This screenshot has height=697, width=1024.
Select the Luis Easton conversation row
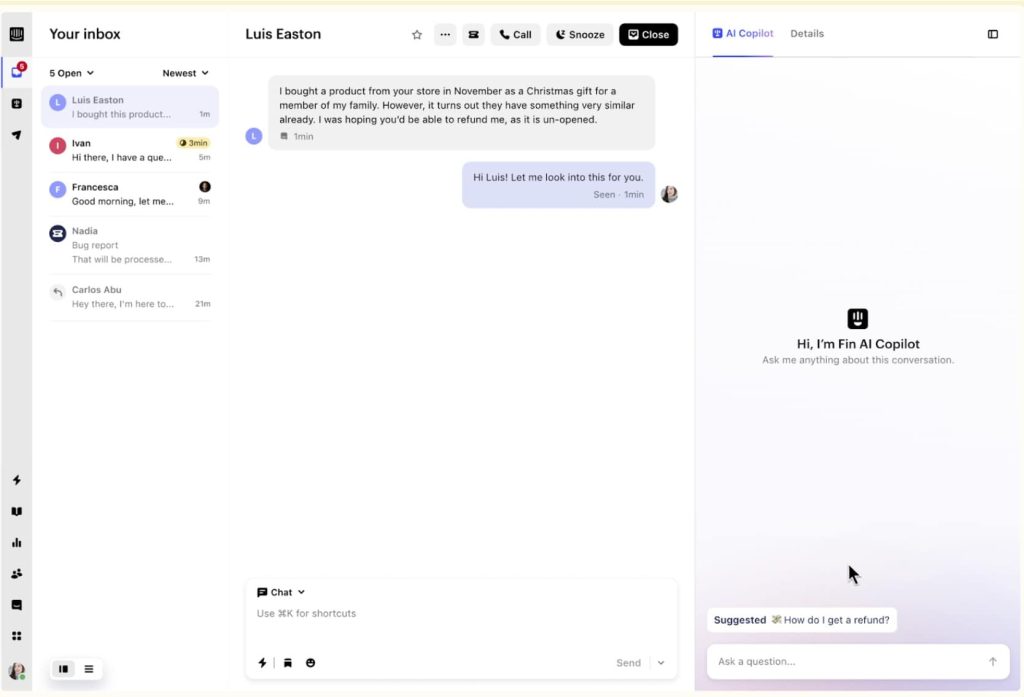tap(131, 106)
